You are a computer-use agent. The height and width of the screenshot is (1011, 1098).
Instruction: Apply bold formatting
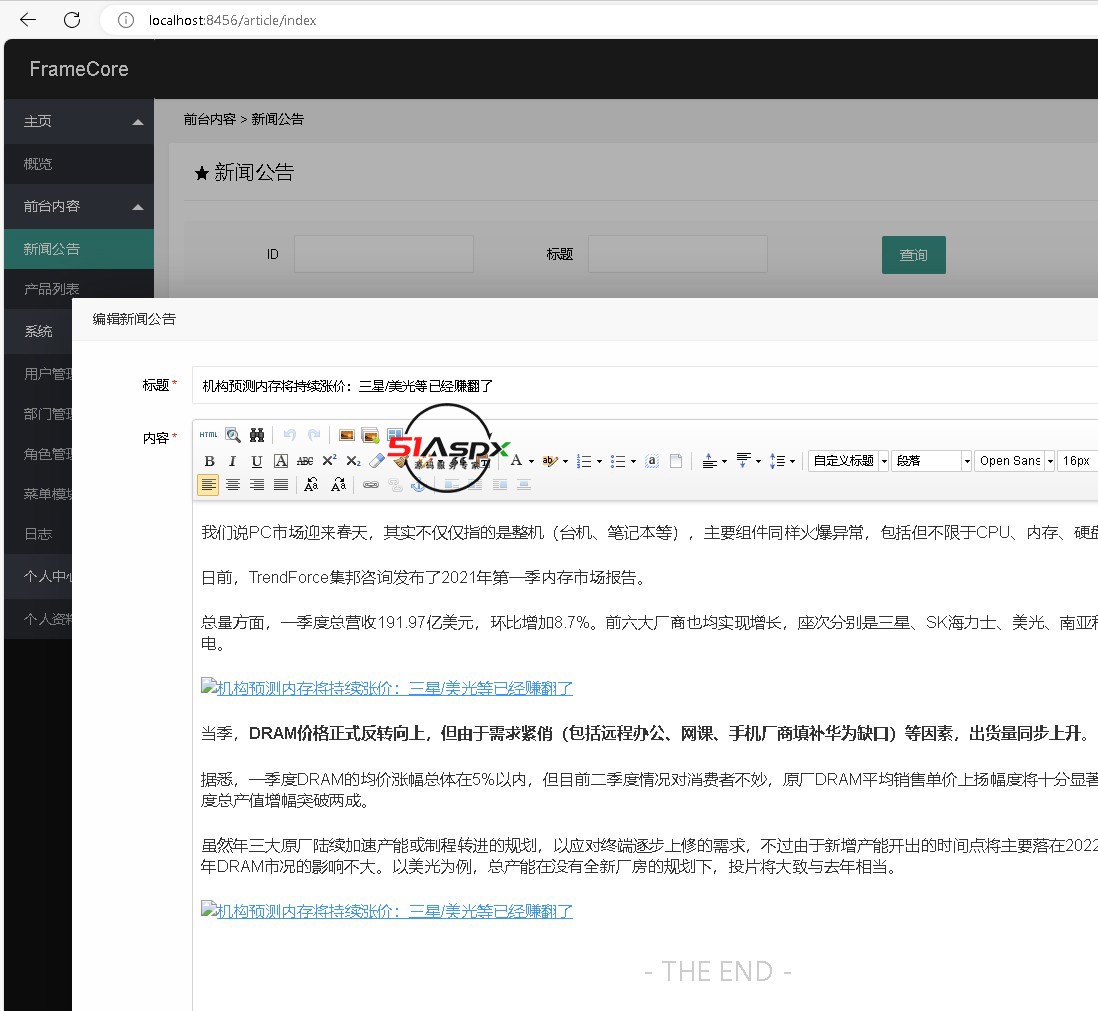pos(209,461)
